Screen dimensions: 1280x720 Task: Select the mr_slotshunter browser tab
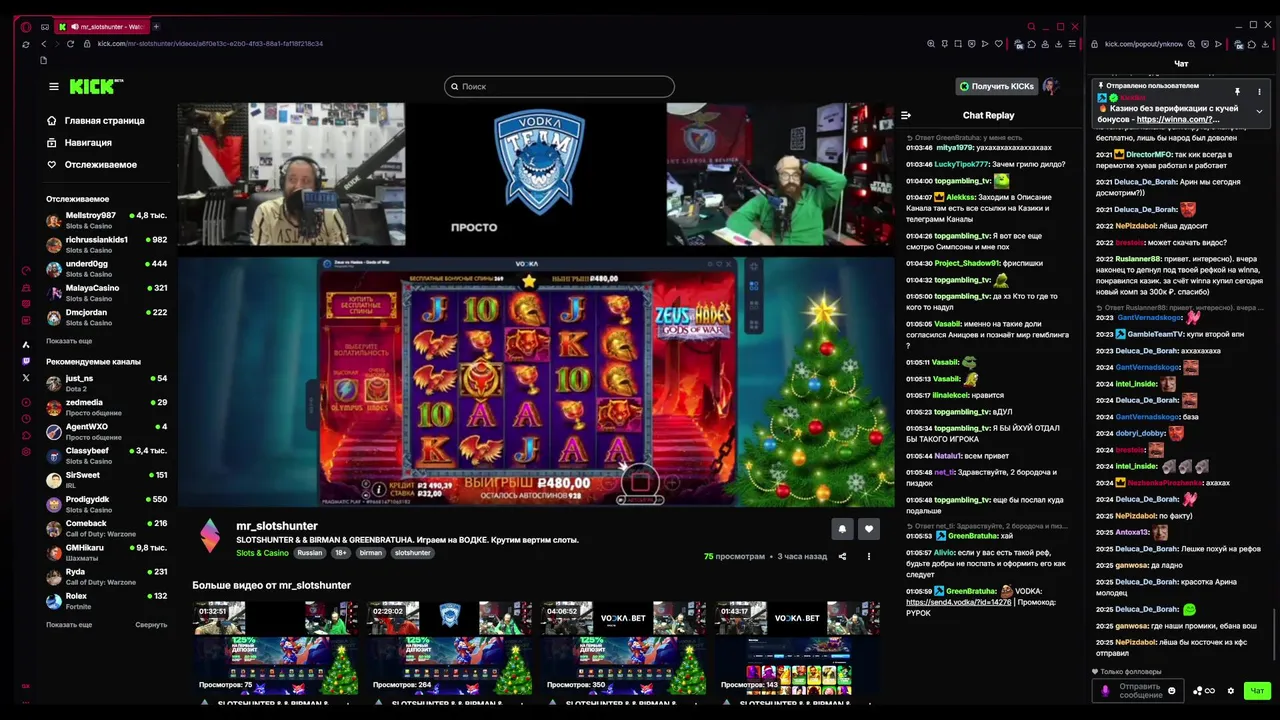tap(102, 27)
